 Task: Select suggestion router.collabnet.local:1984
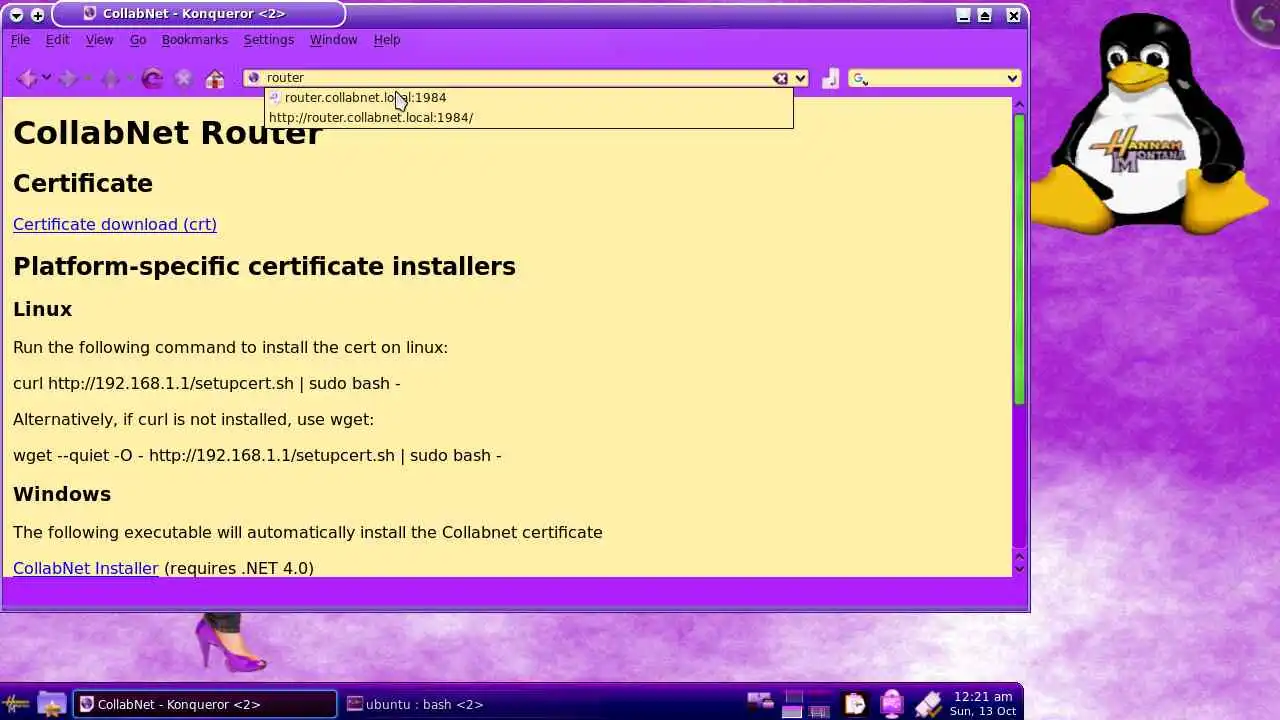pos(529,97)
